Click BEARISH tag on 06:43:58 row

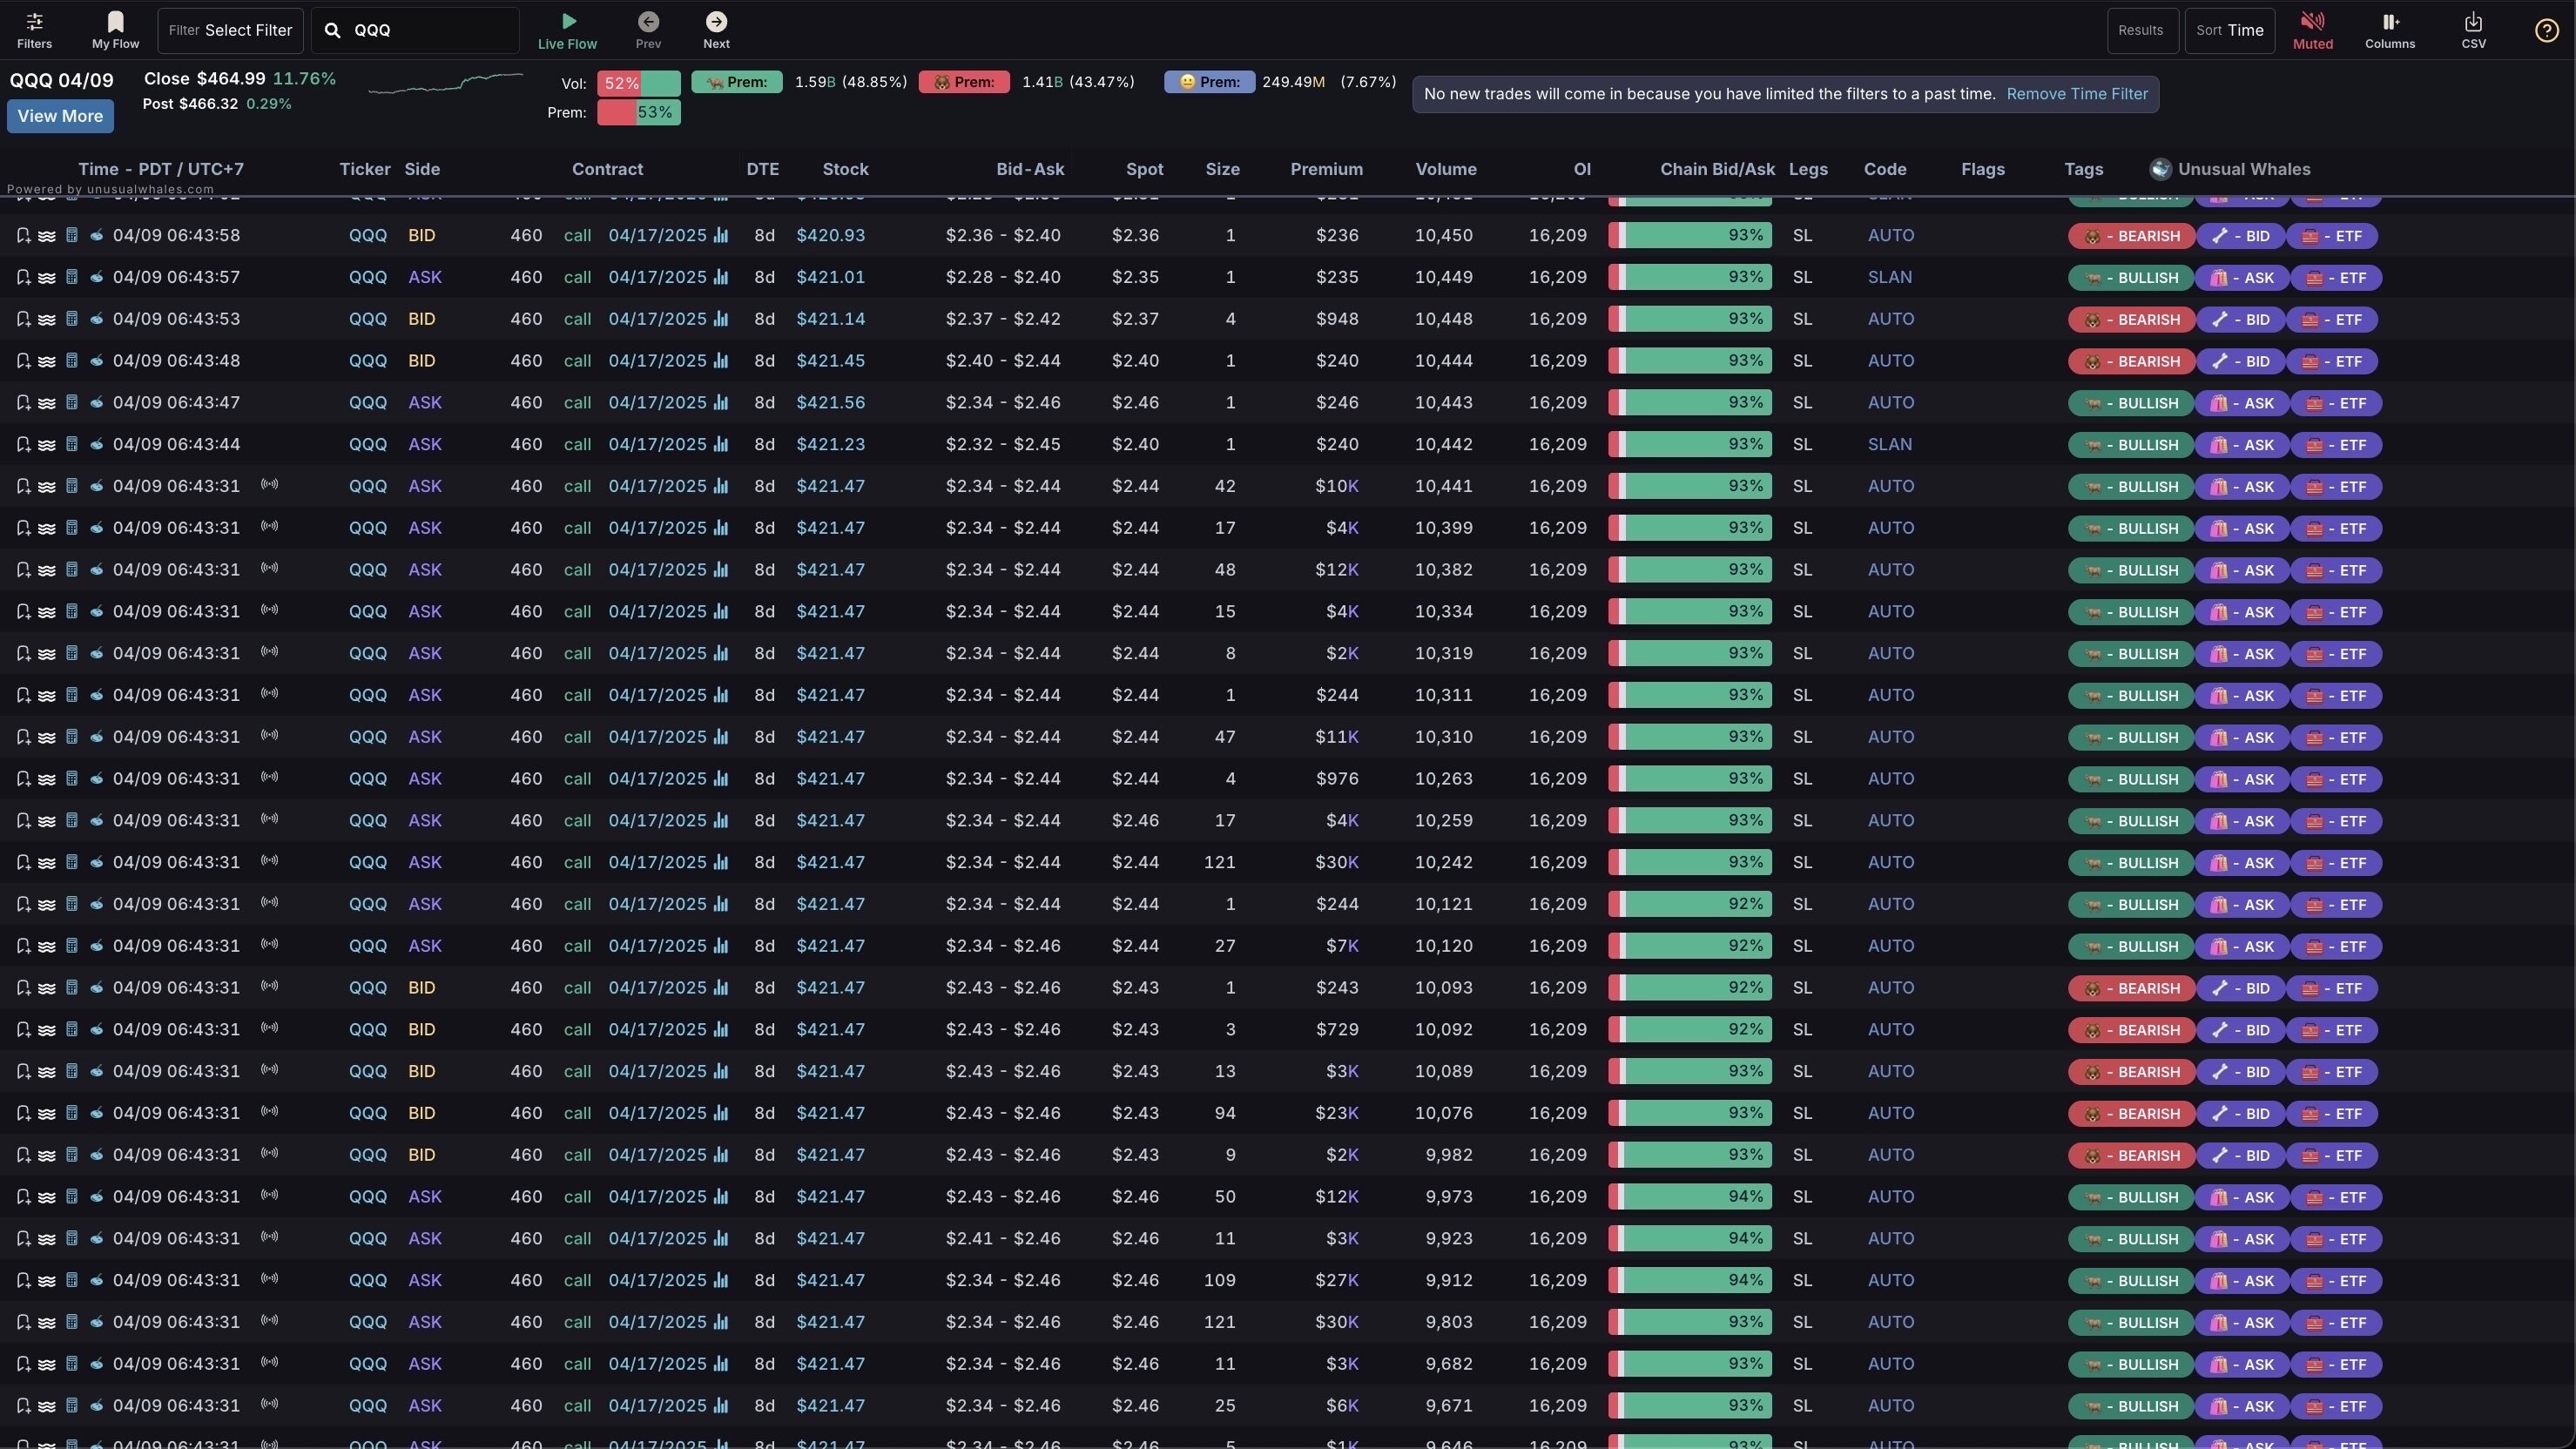click(x=2131, y=236)
